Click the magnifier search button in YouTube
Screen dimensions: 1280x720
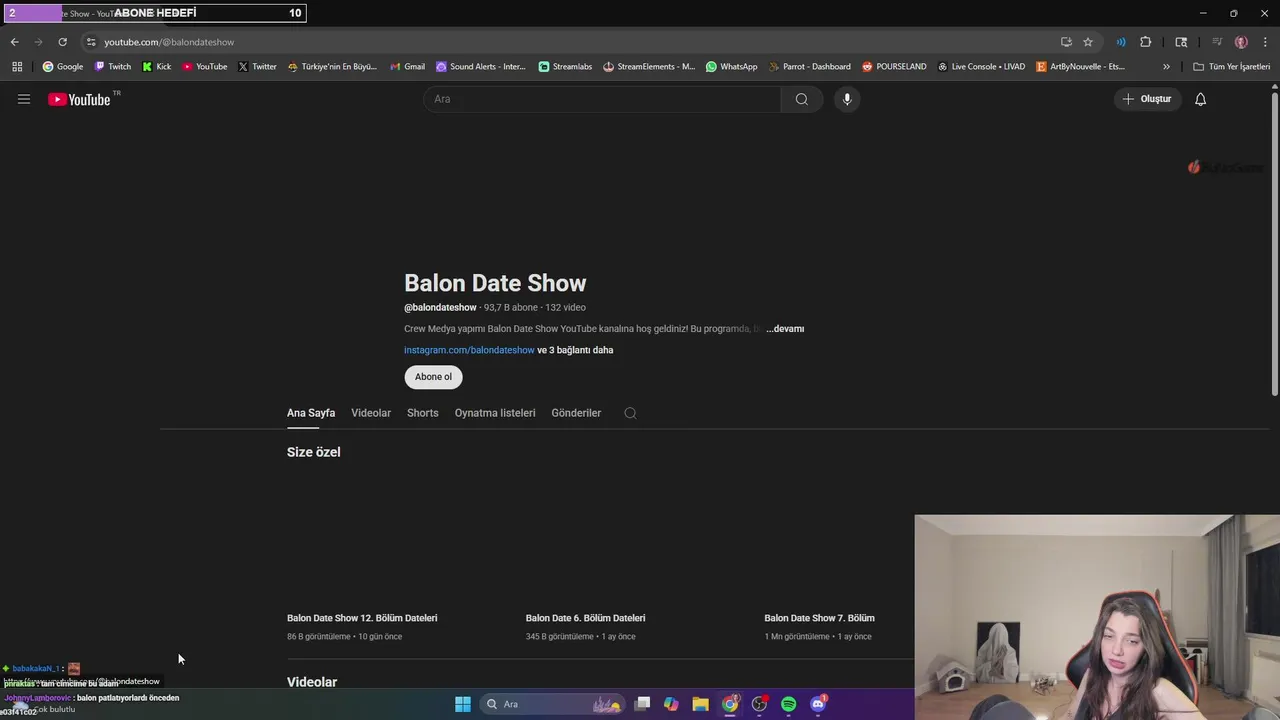tap(802, 99)
